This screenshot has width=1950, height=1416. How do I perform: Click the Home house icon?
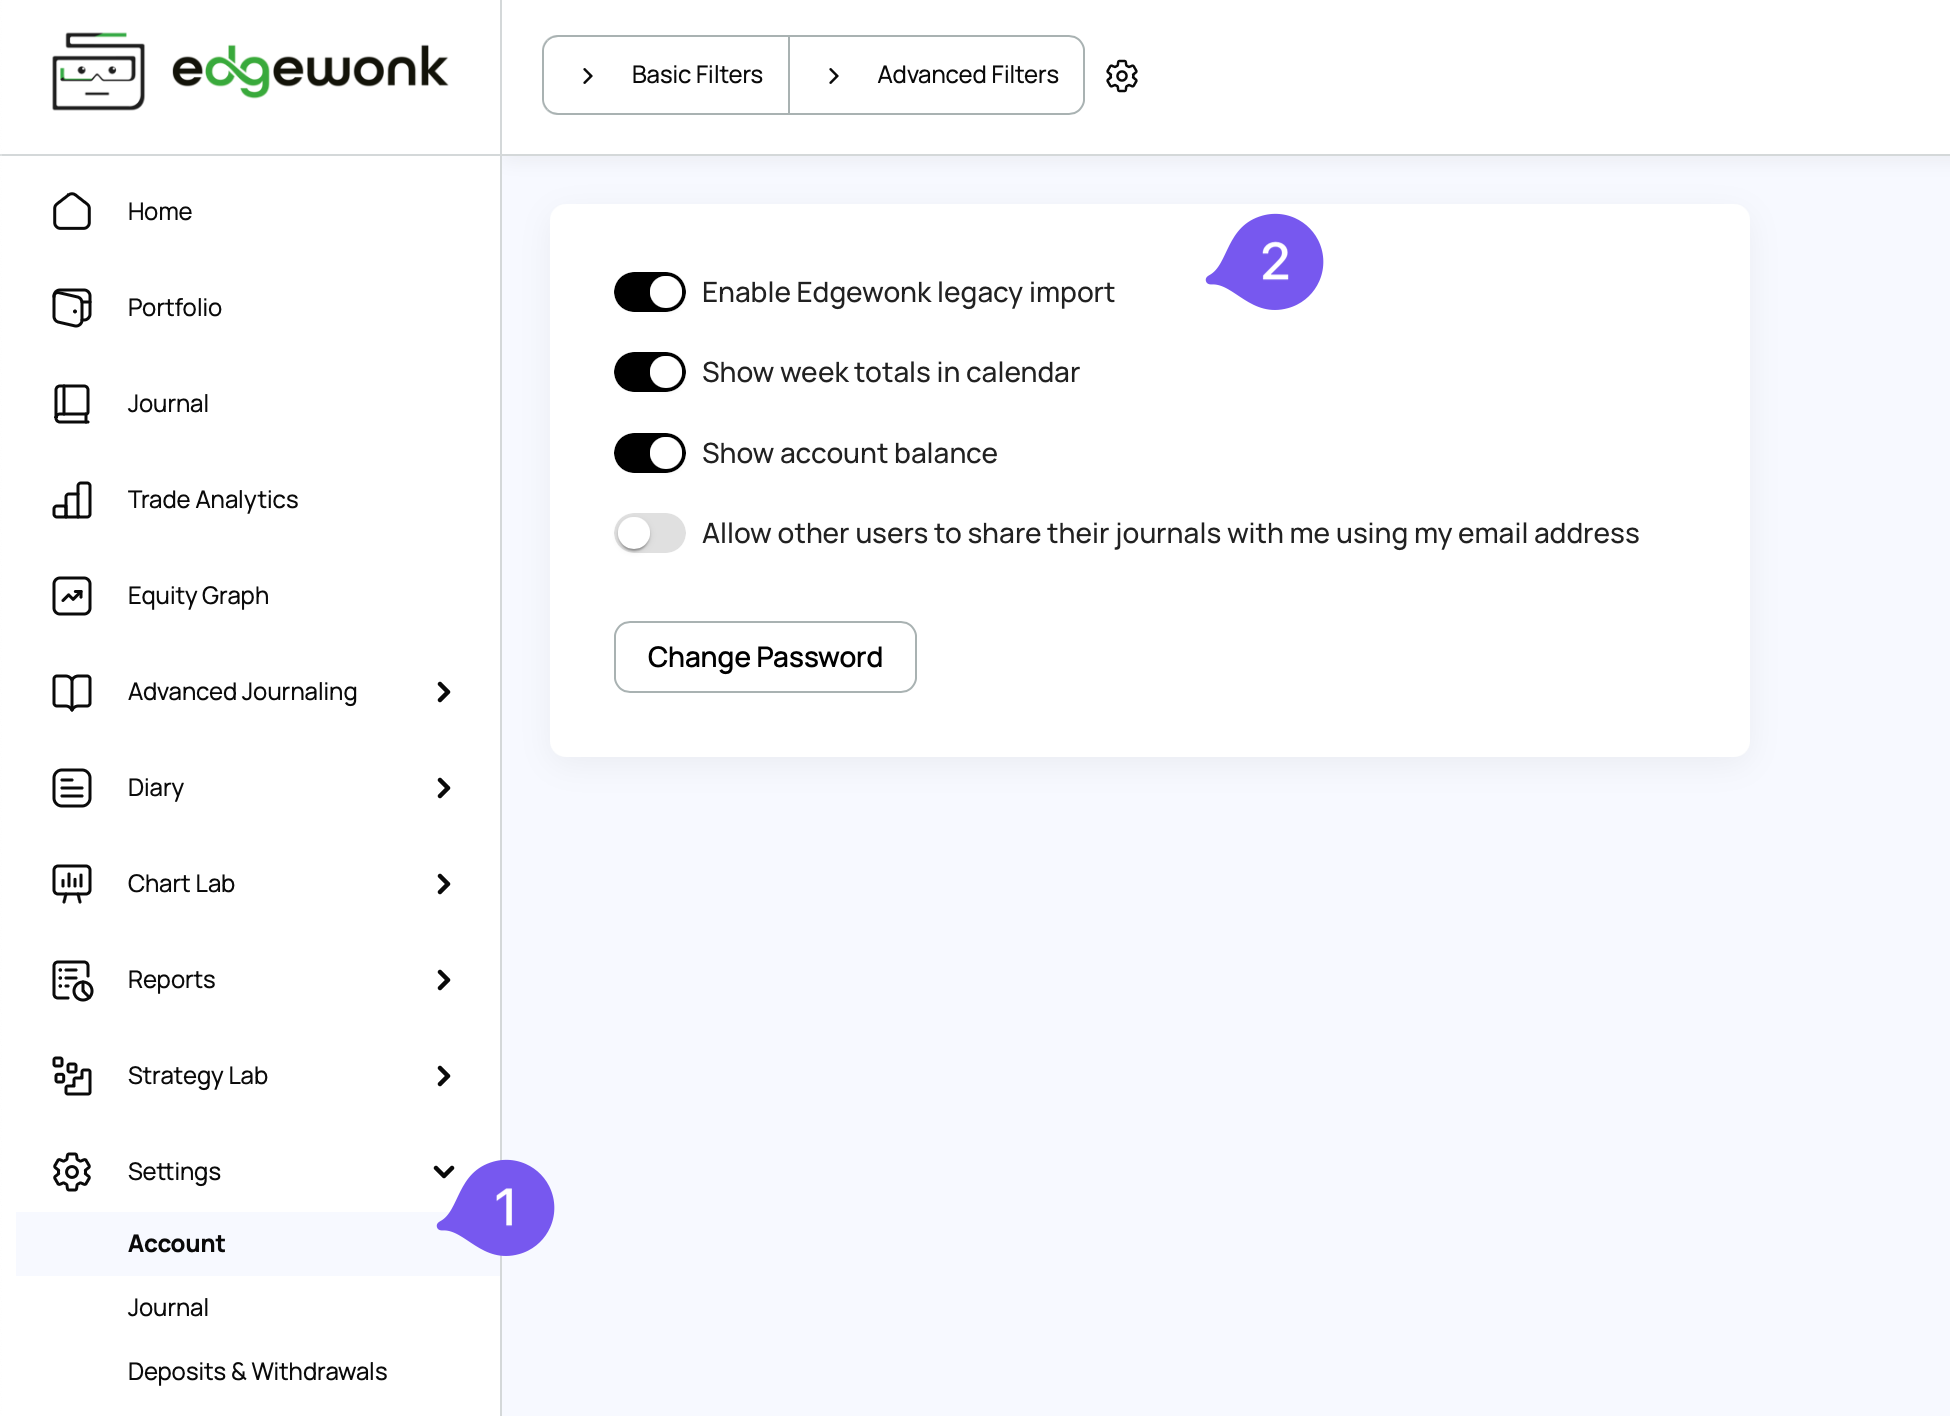coord(72,211)
